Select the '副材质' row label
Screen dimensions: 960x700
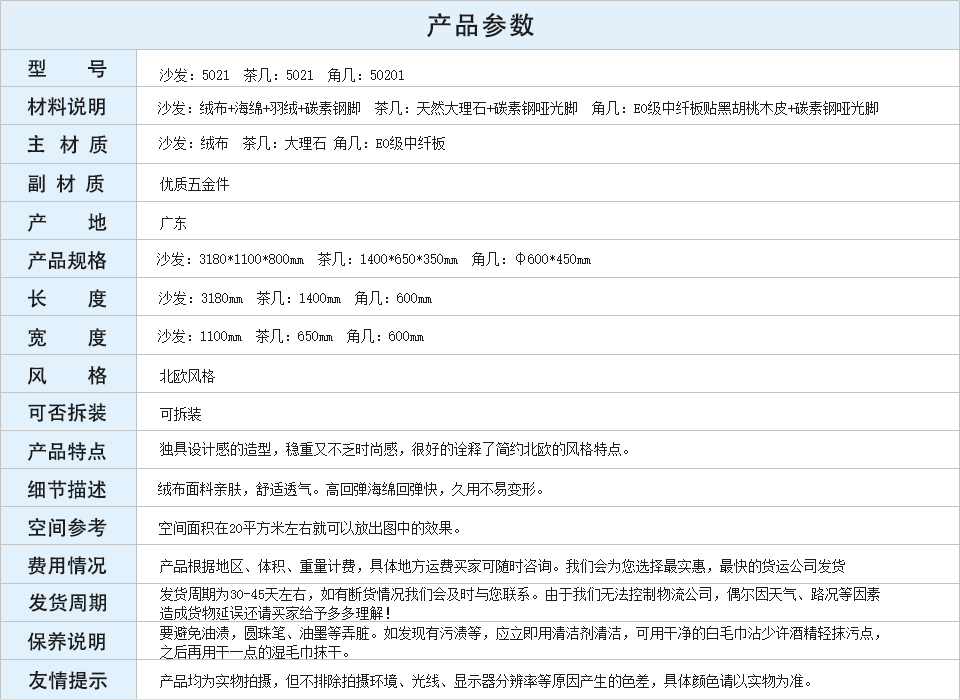point(67,183)
